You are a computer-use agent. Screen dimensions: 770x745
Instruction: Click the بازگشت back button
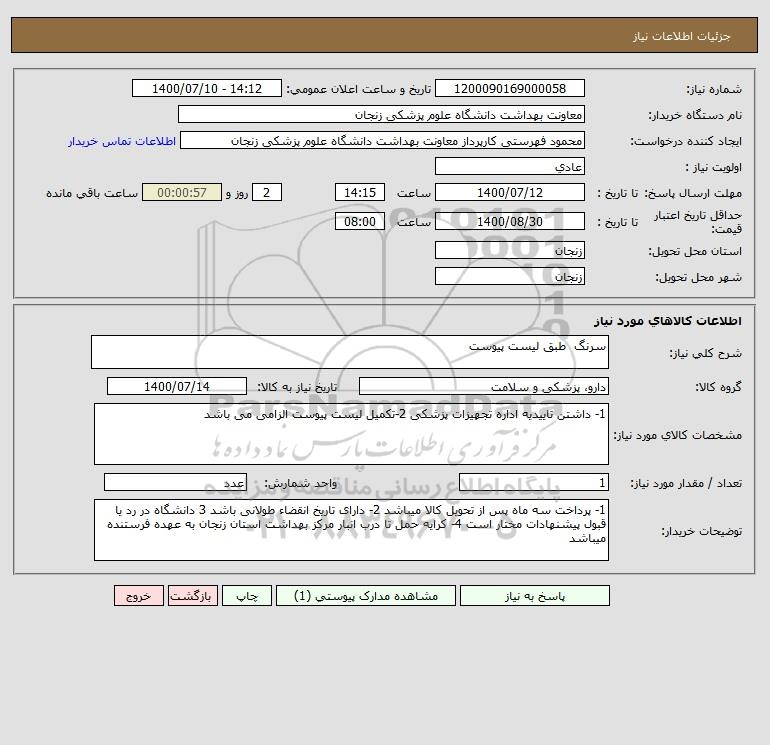tap(192, 596)
